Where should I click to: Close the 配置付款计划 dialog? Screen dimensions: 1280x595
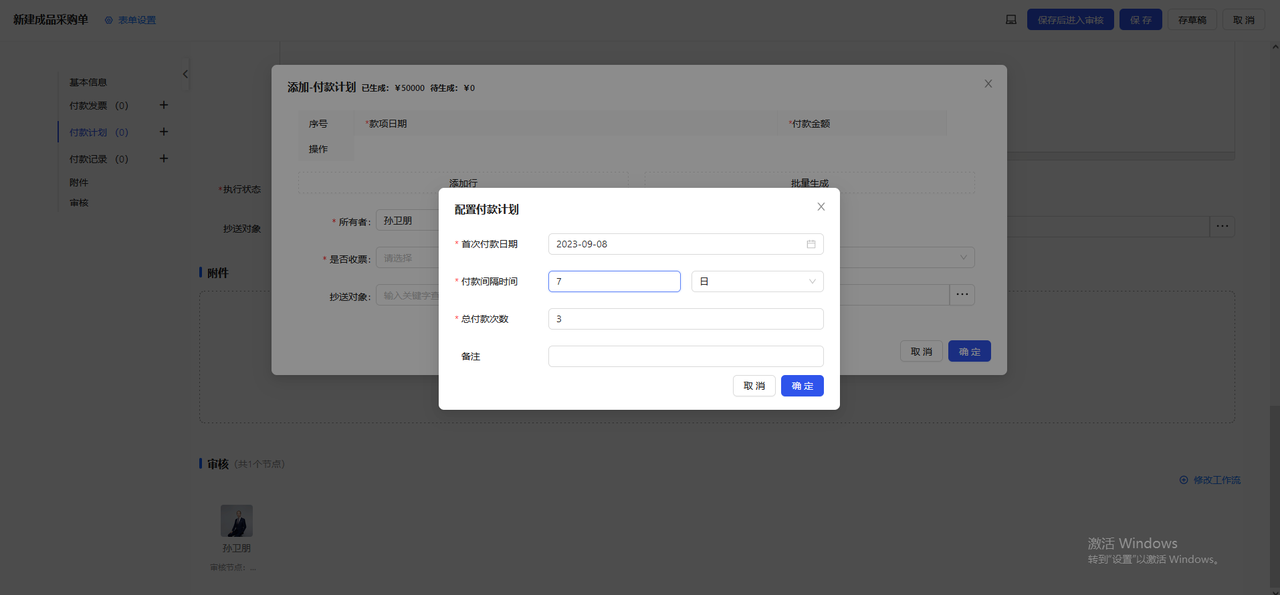tap(821, 207)
